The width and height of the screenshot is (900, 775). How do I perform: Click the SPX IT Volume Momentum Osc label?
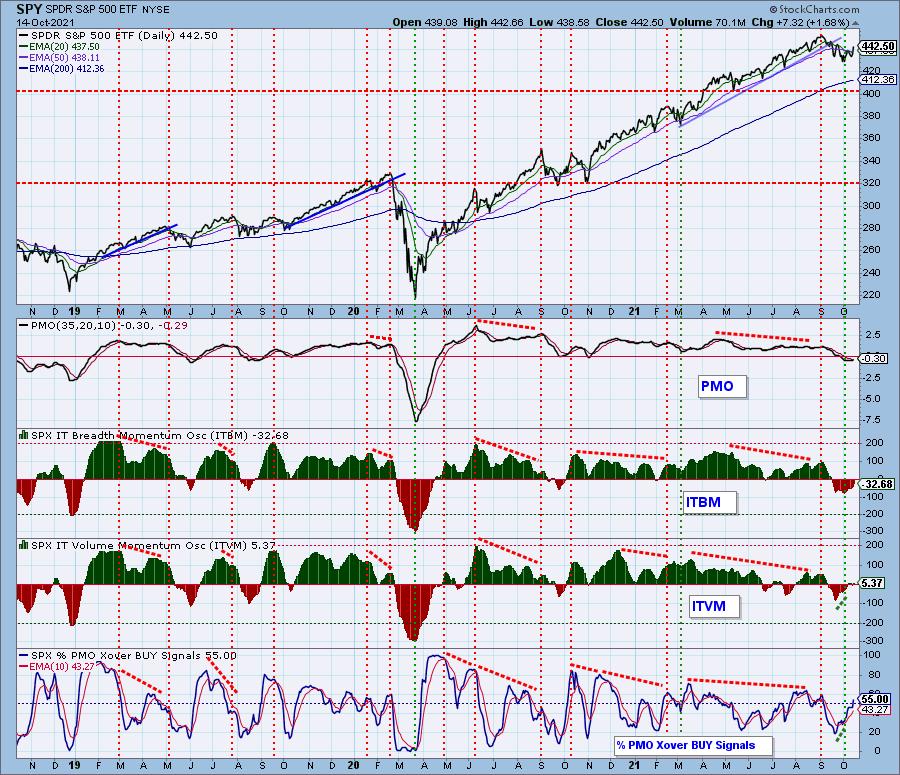pyautogui.click(x=148, y=545)
